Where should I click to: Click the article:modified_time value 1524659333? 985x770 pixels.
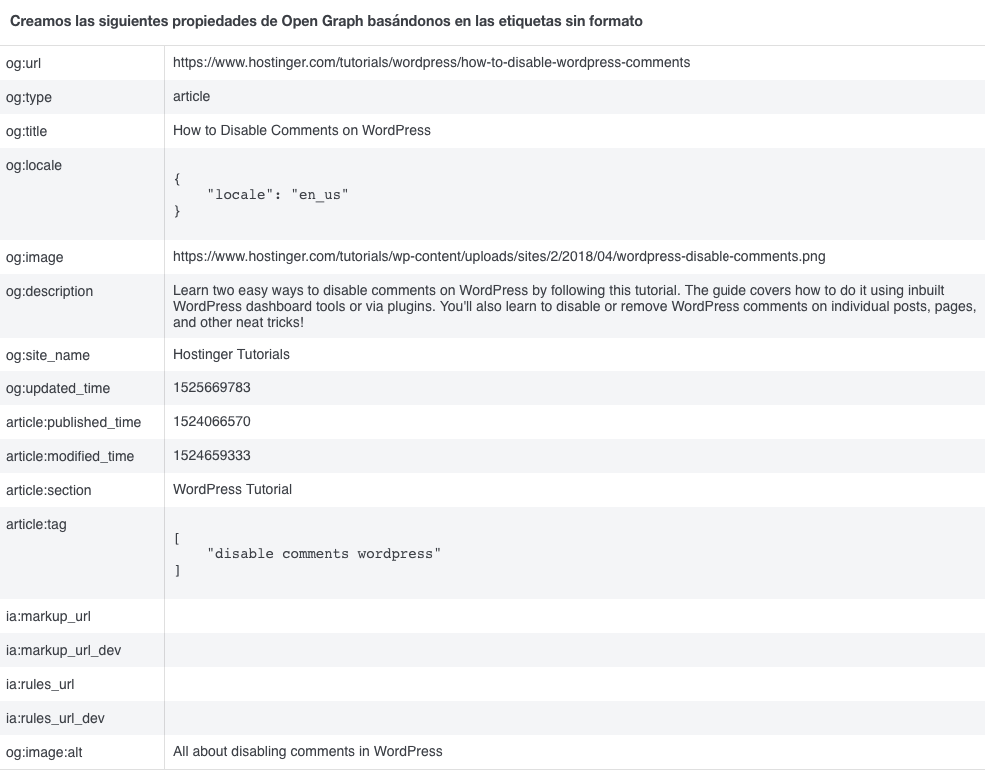pos(212,456)
